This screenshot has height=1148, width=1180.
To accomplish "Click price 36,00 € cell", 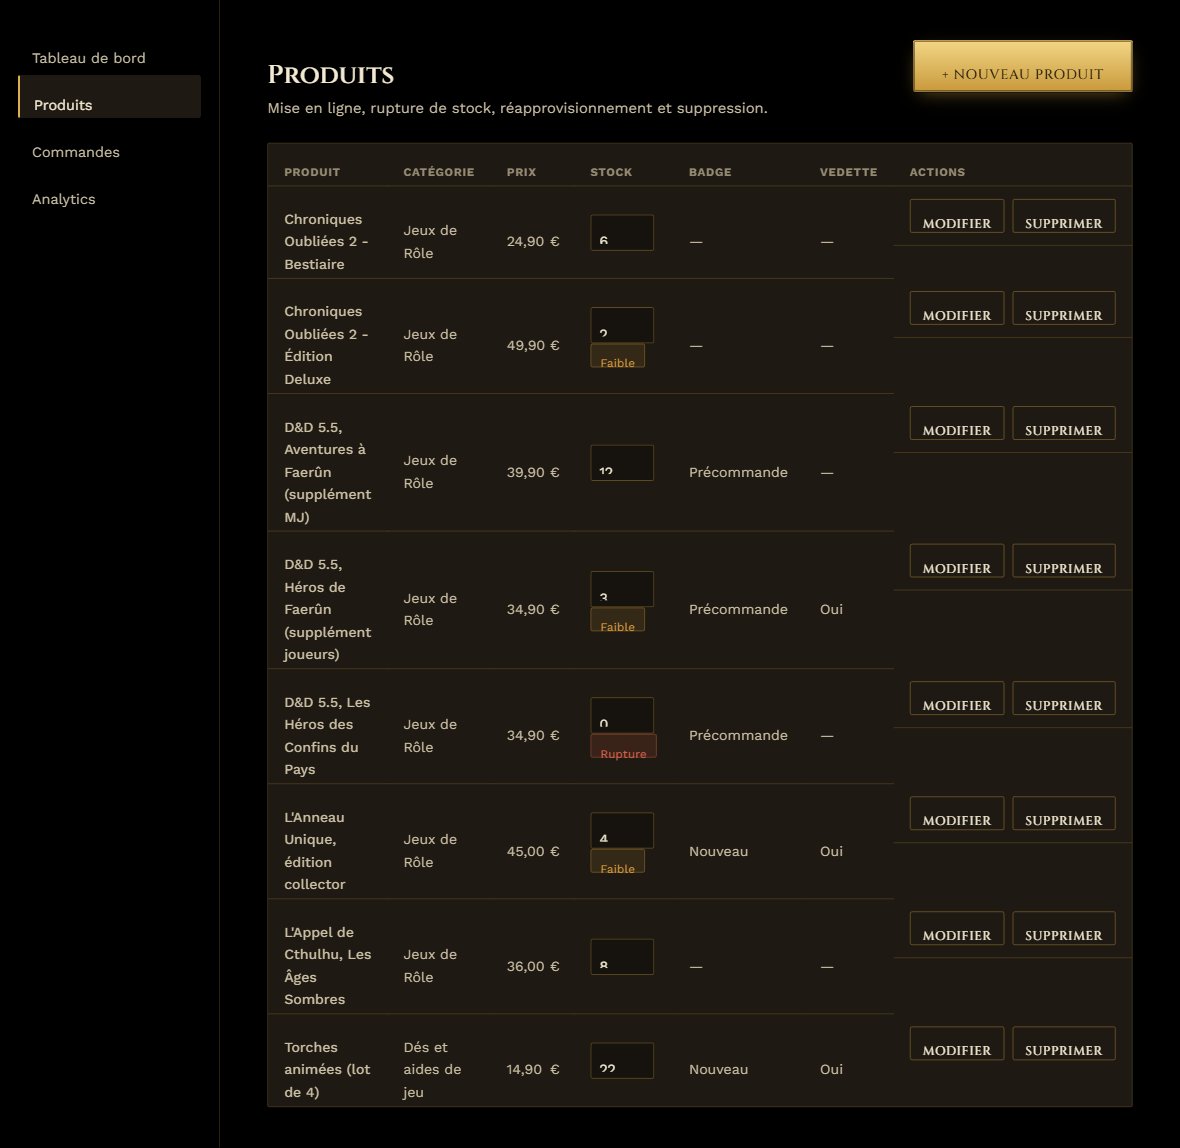I will tap(533, 966).
